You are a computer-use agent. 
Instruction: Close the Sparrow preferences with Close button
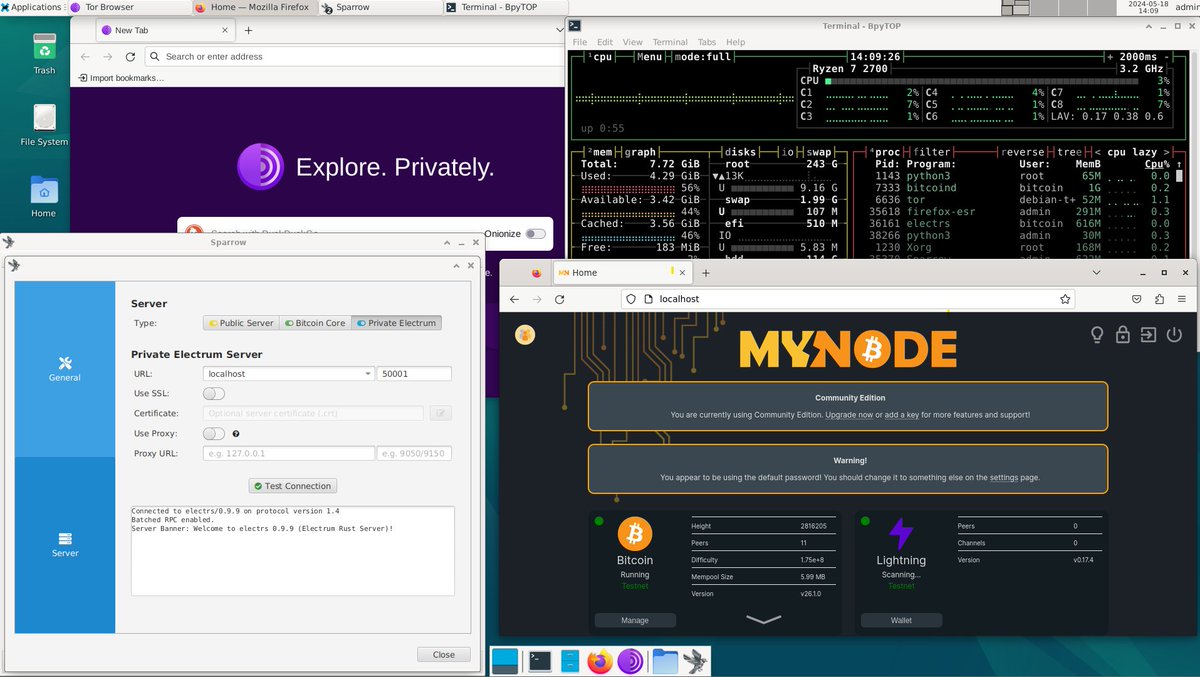pyautogui.click(x=444, y=655)
